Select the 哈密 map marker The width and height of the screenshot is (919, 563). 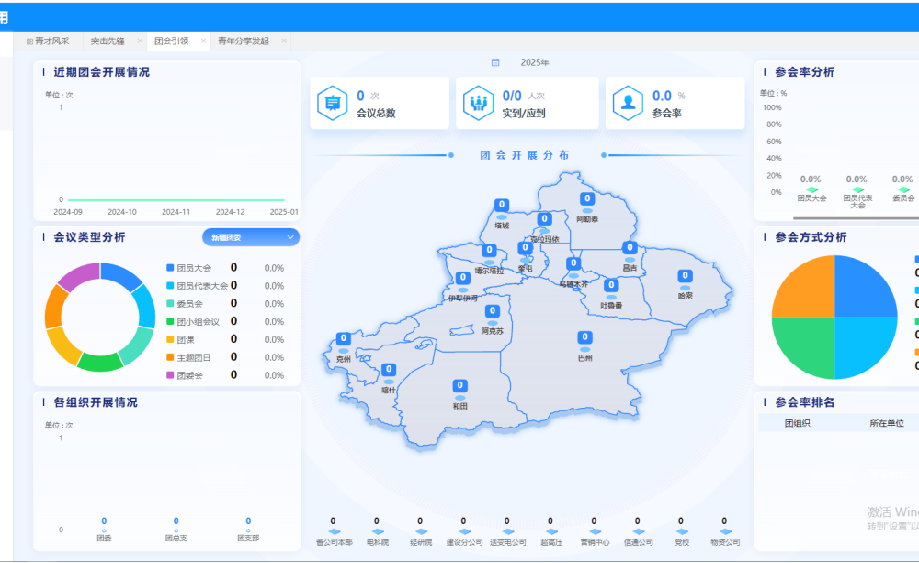pyautogui.click(x=685, y=277)
